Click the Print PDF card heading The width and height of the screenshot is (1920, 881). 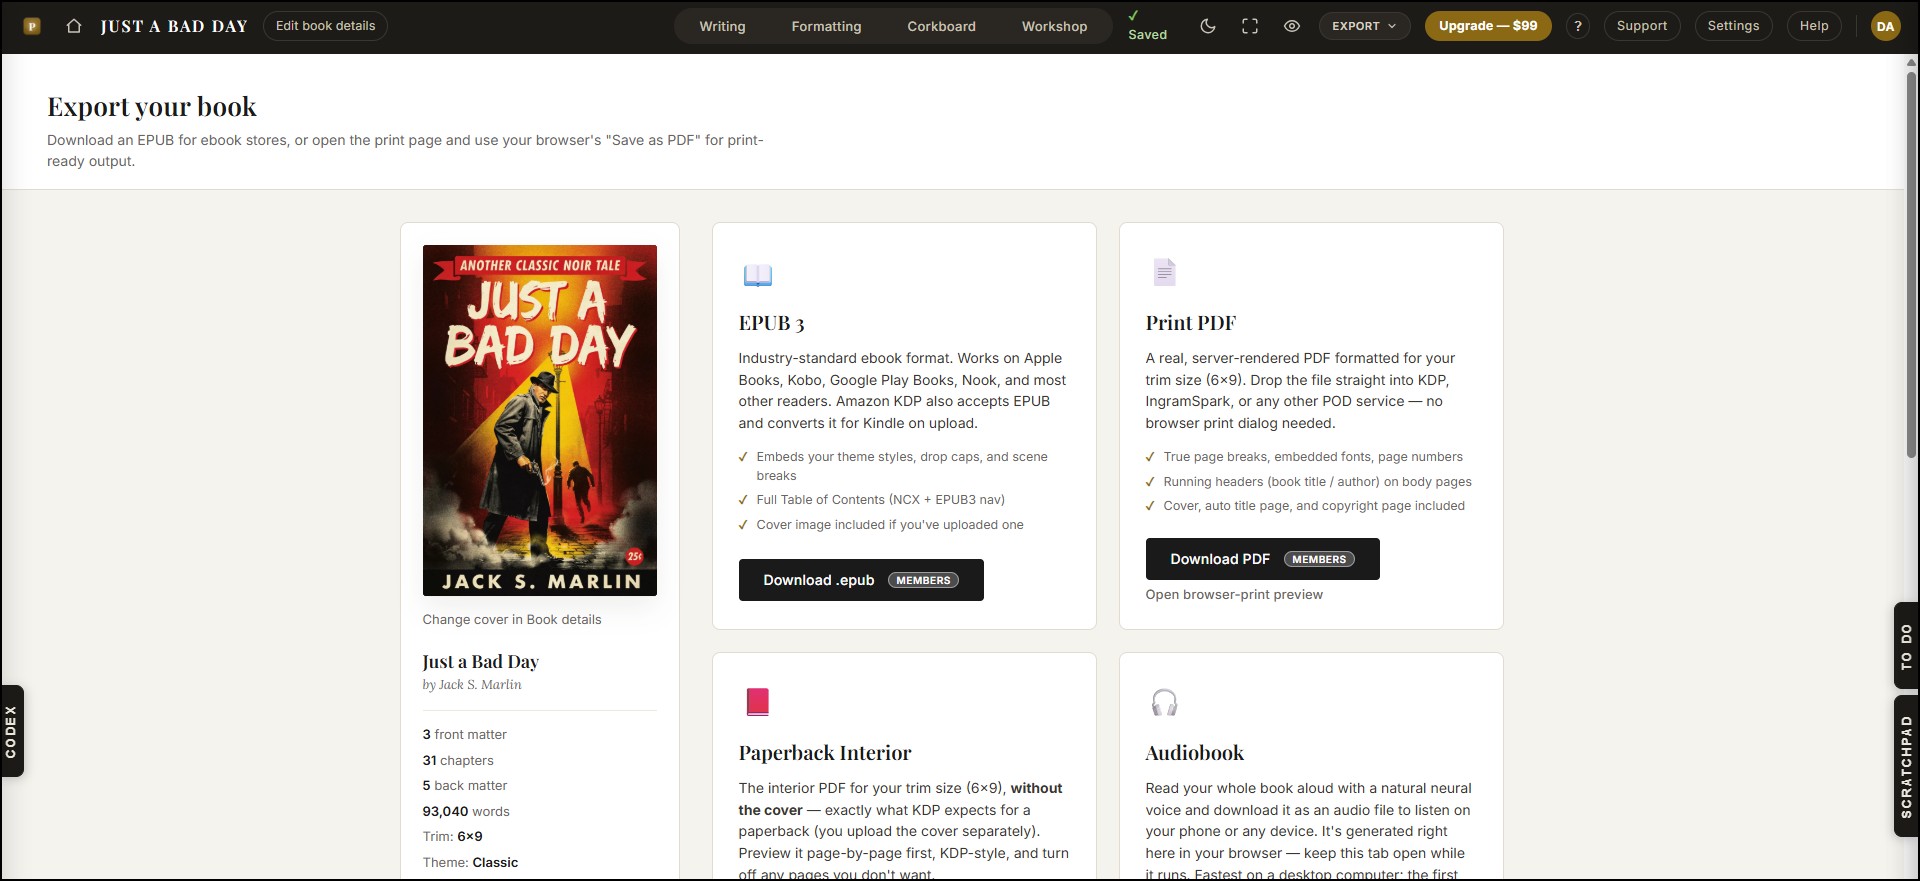pyautogui.click(x=1191, y=323)
